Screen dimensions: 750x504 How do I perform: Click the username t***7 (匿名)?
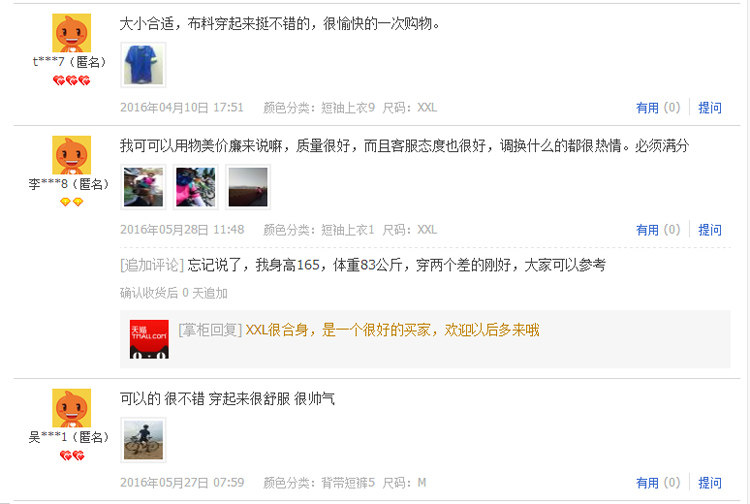coord(69,62)
